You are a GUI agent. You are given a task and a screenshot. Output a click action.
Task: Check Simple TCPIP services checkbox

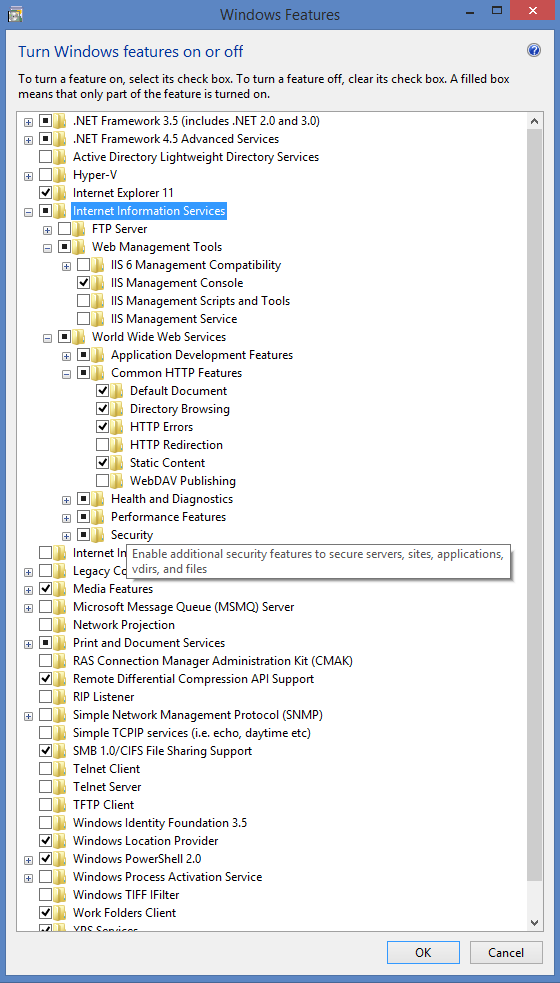pyautogui.click(x=45, y=733)
